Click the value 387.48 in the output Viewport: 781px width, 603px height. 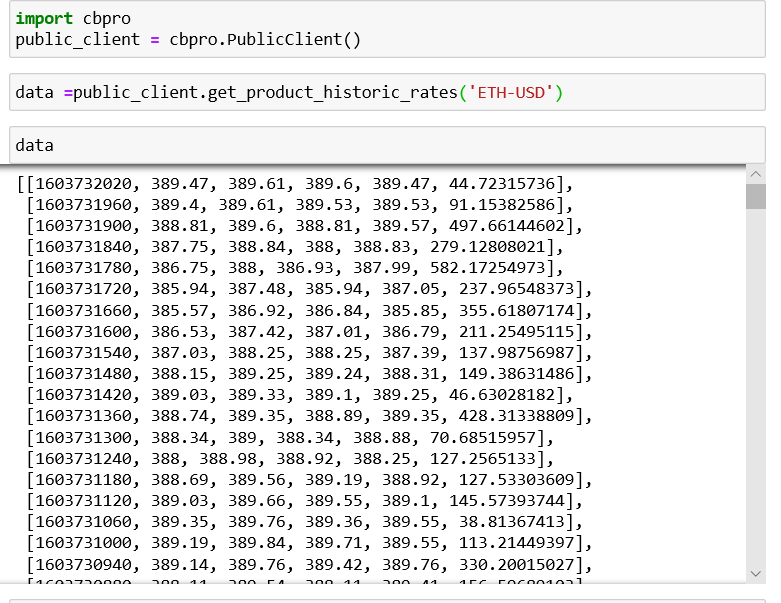pos(257,289)
